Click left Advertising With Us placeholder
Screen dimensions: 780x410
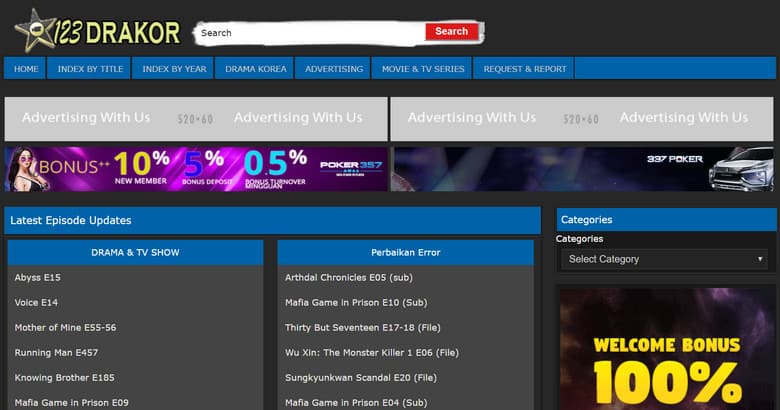pyautogui.click(x=196, y=118)
